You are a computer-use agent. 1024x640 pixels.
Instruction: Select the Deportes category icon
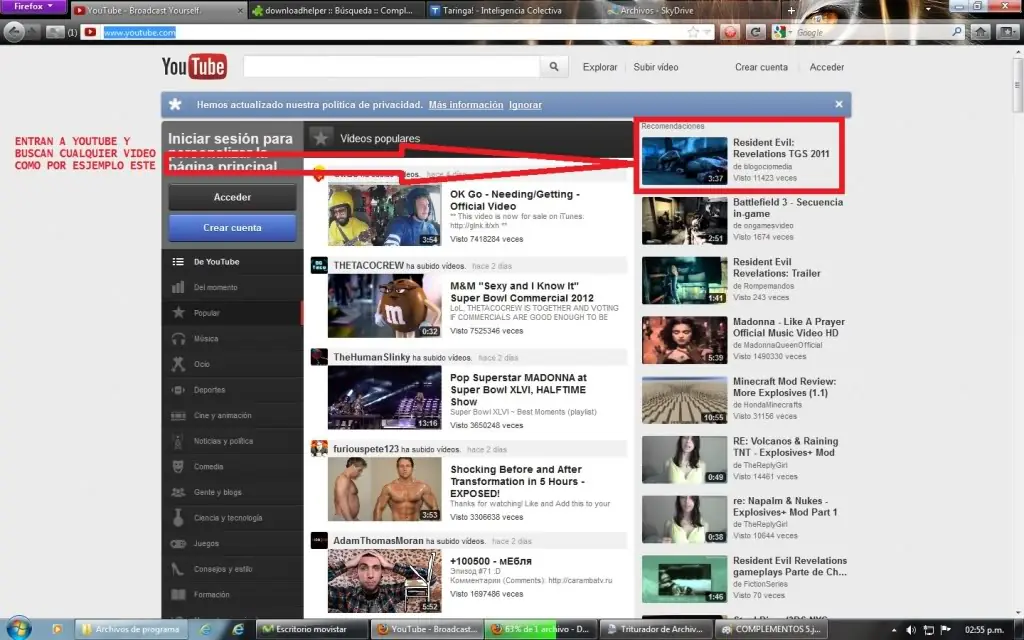(178, 390)
